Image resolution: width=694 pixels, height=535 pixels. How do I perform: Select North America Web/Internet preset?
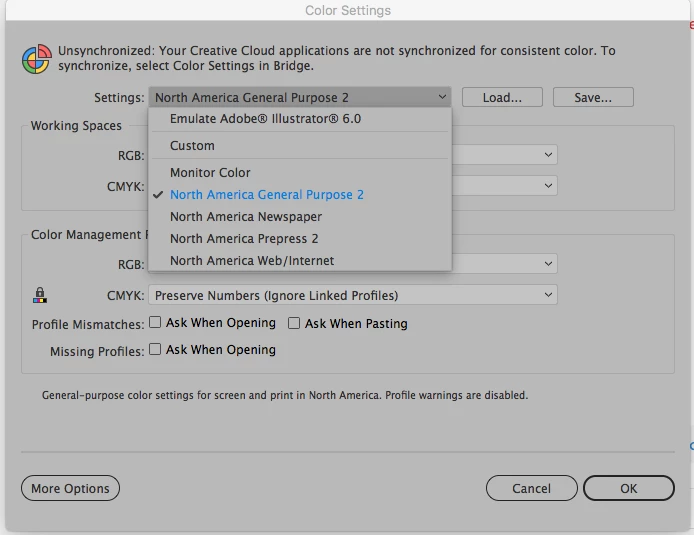pos(300,261)
